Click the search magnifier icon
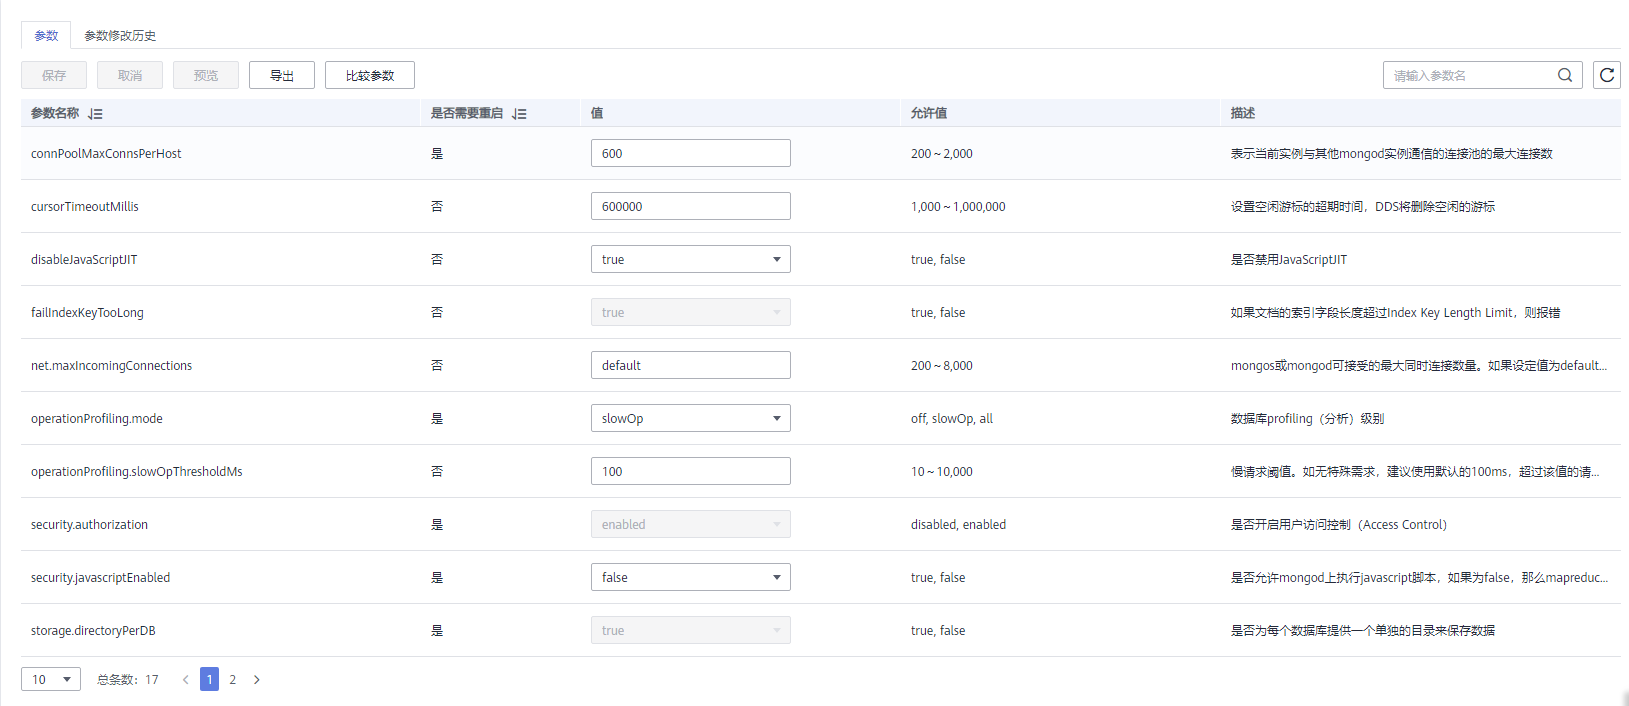The width and height of the screenshot is (1629, 706). tap(1565, 75)
